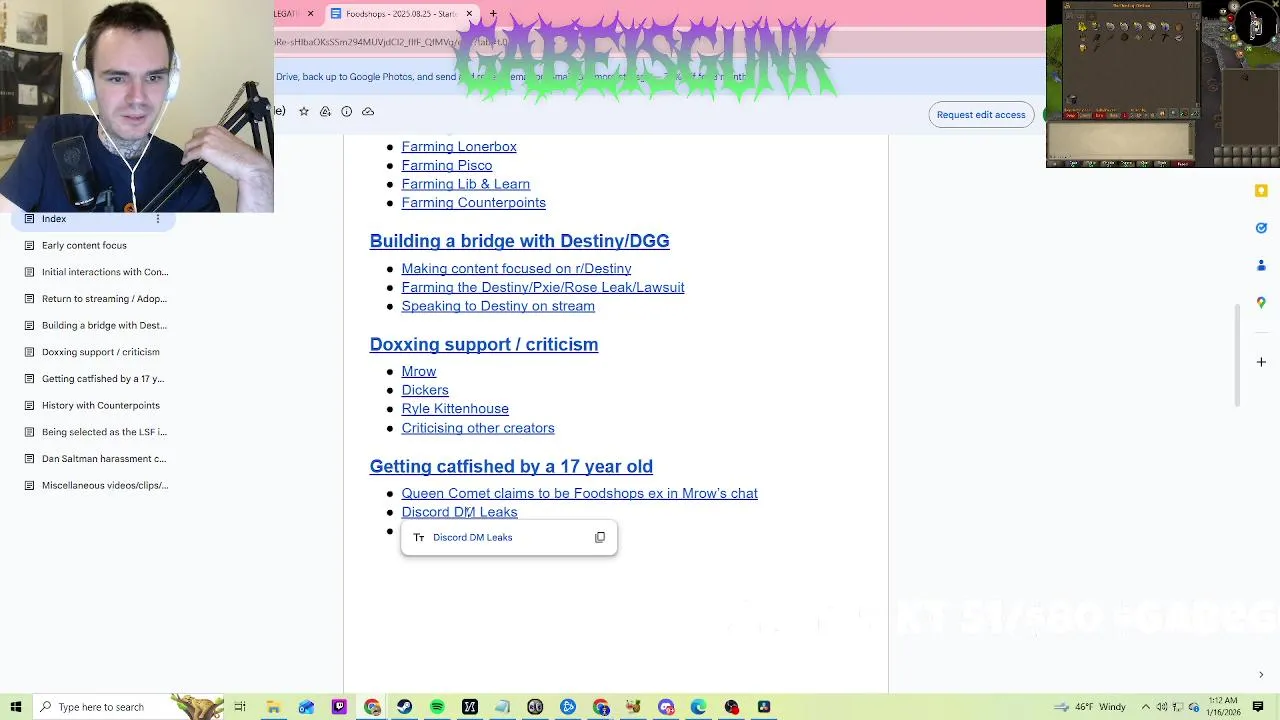The width and height of the screenshot is (1280, 720).
Task: Click the Windows Start button
Action: pyautogui.click(x=16, y=707)
